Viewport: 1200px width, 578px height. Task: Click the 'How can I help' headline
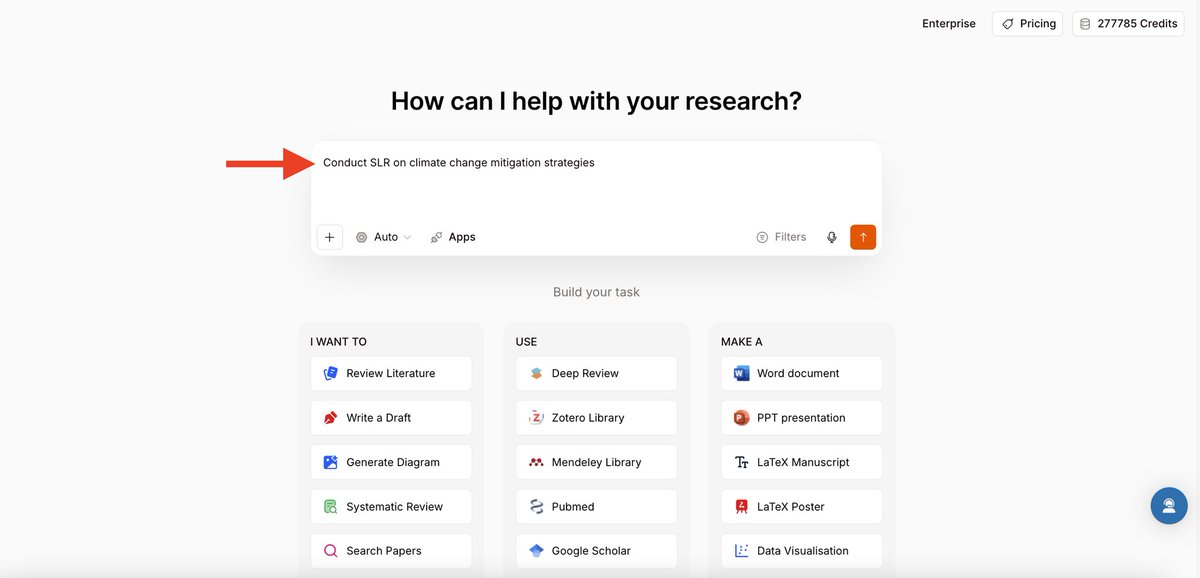tap(596, 101)
